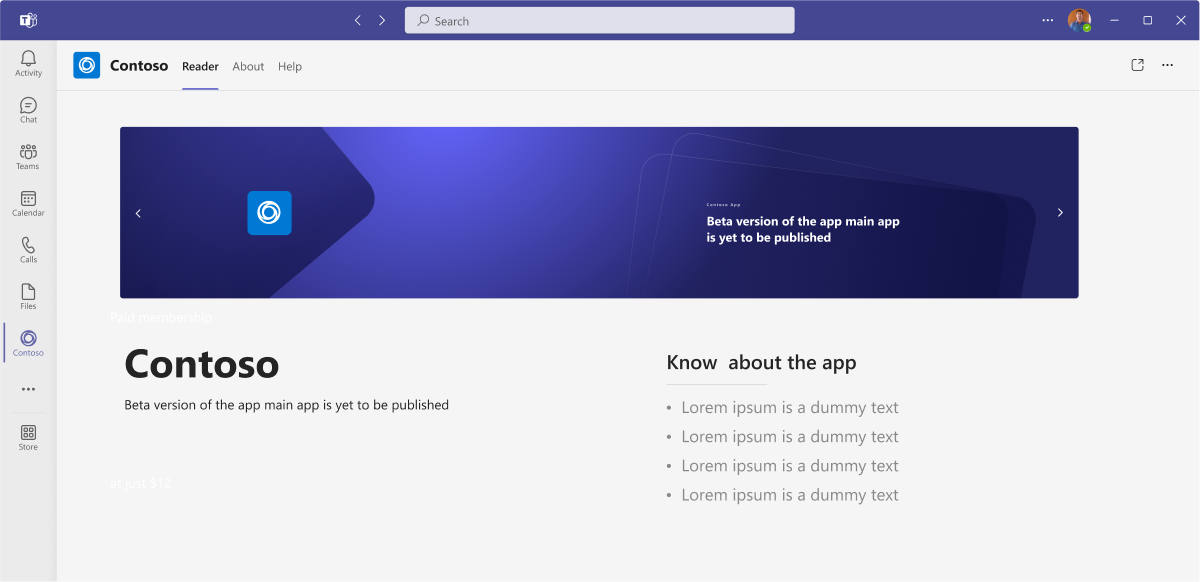This screenshot has height=582, width=1200.
Task: Open Calls from sidebar
Action: click(x=28, y=249)
